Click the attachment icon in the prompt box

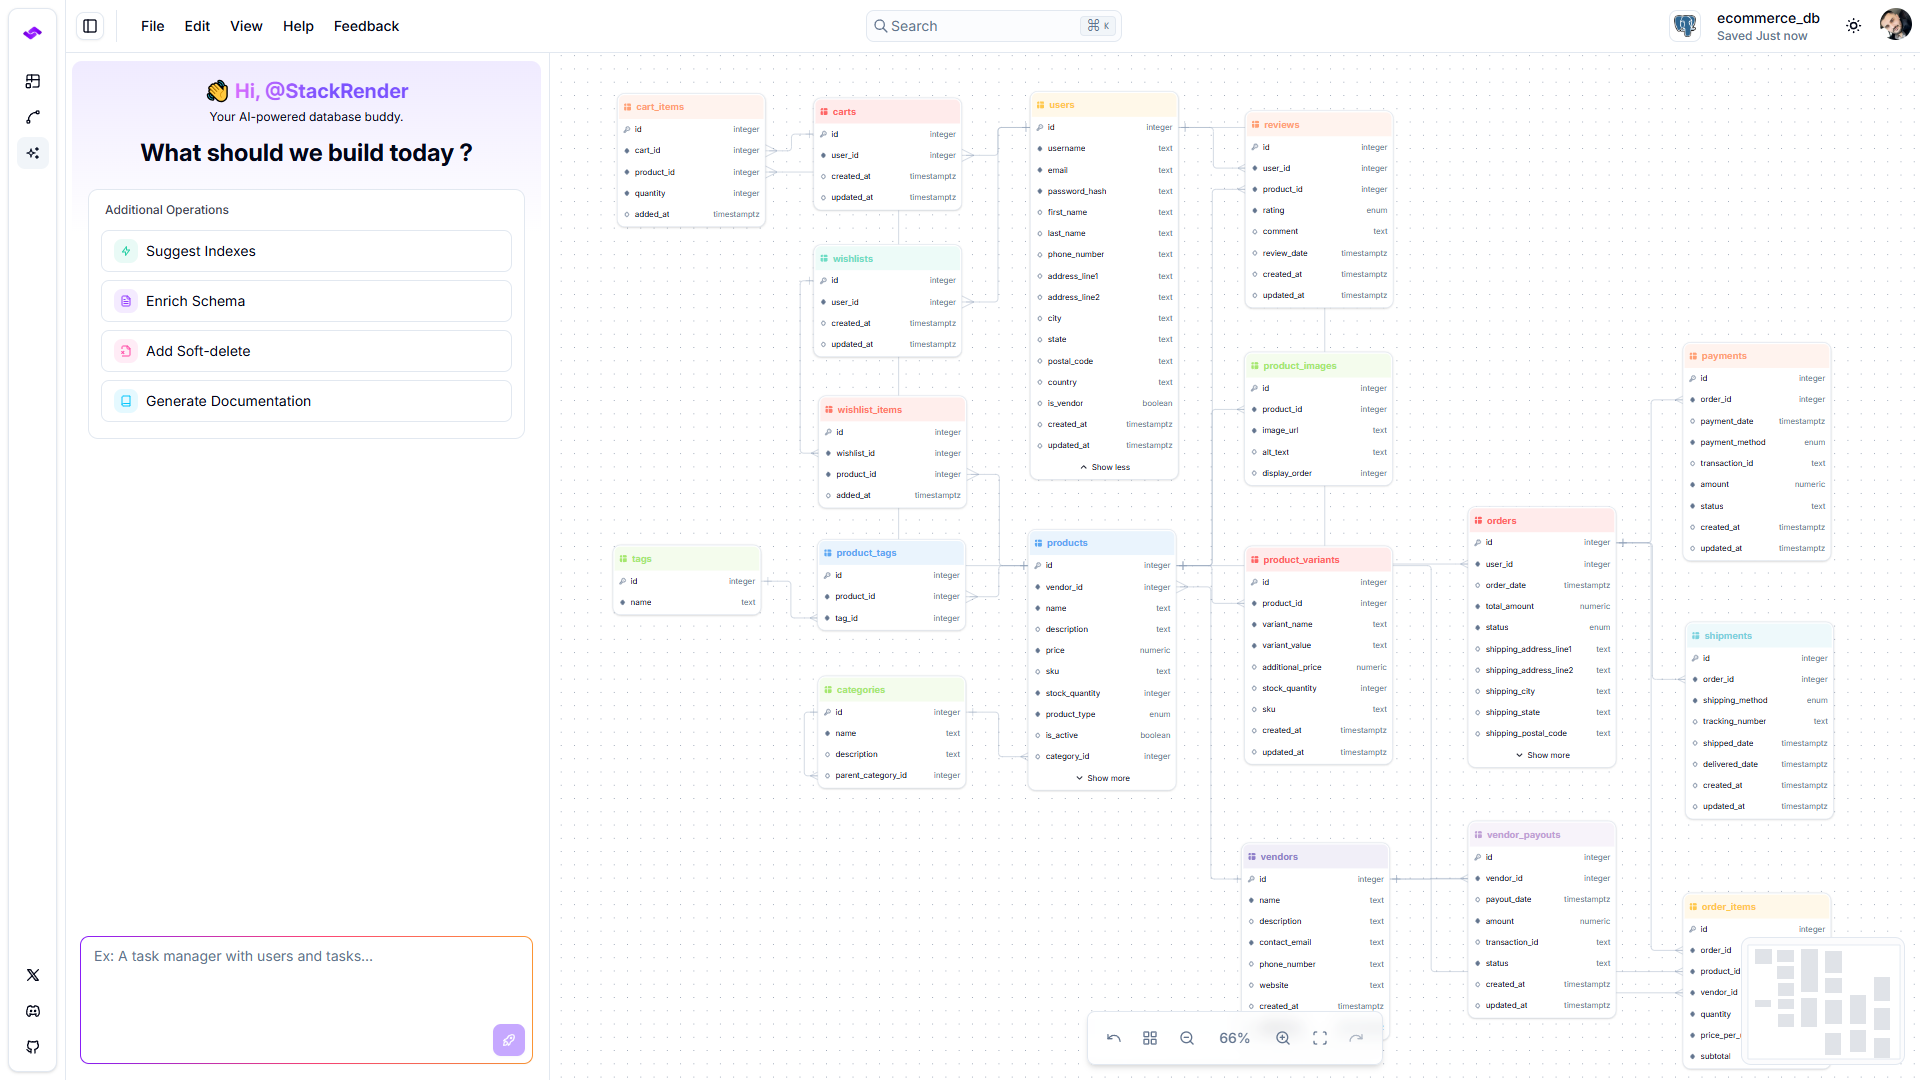[x=508, y=1040]
